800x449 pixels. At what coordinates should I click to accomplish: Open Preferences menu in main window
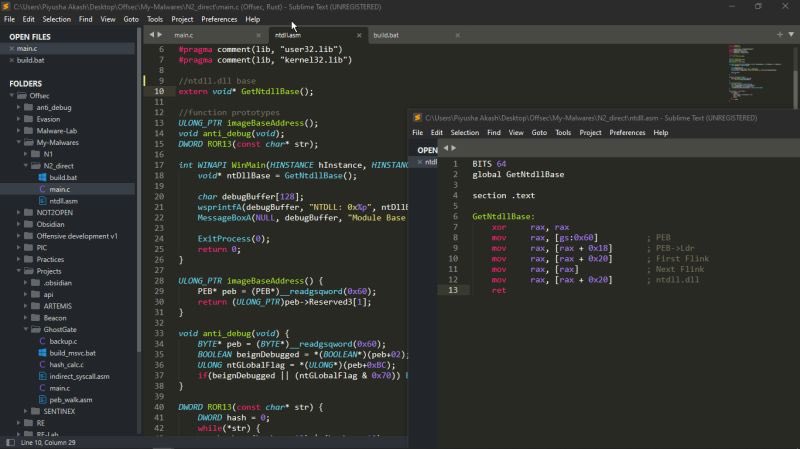(219, 19)
